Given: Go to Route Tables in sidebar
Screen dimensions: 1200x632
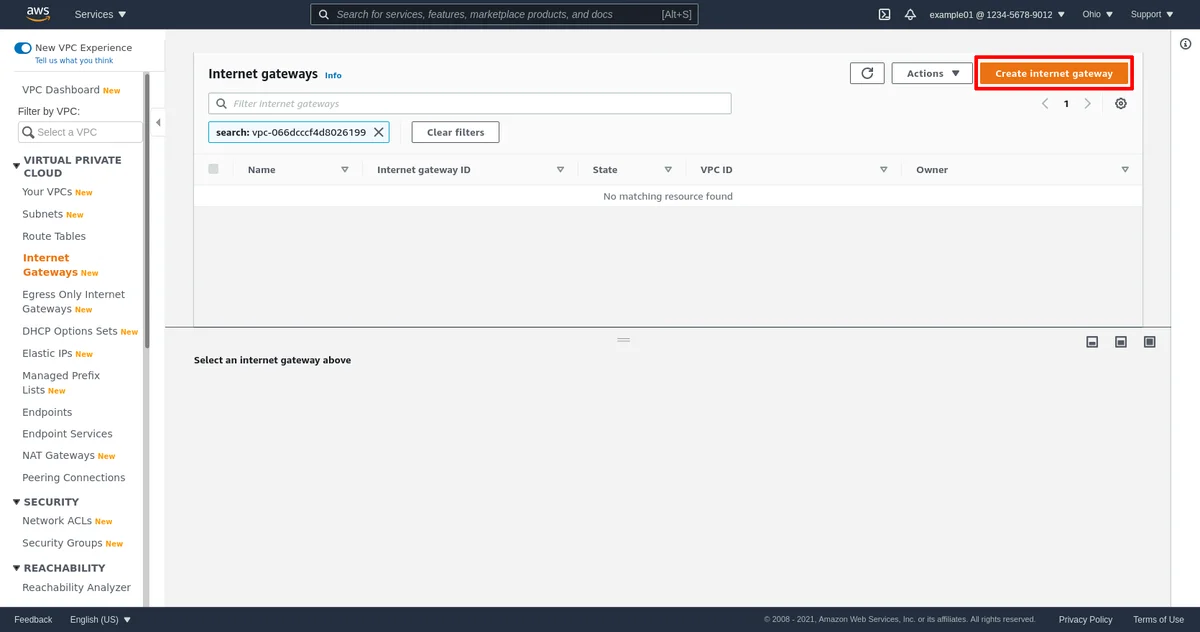Looking at the screenshot, I should (x=54, y=236).
